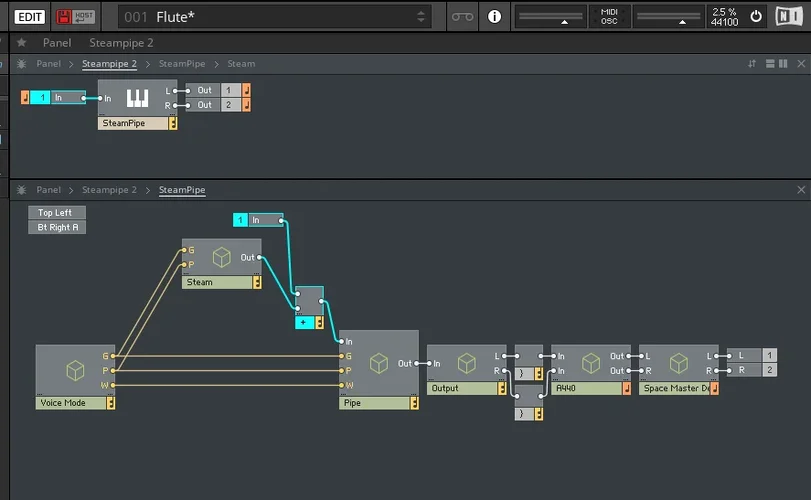Select the Voice Mode macro module
Screen dimensions: 811x500
tap(75, 370)
